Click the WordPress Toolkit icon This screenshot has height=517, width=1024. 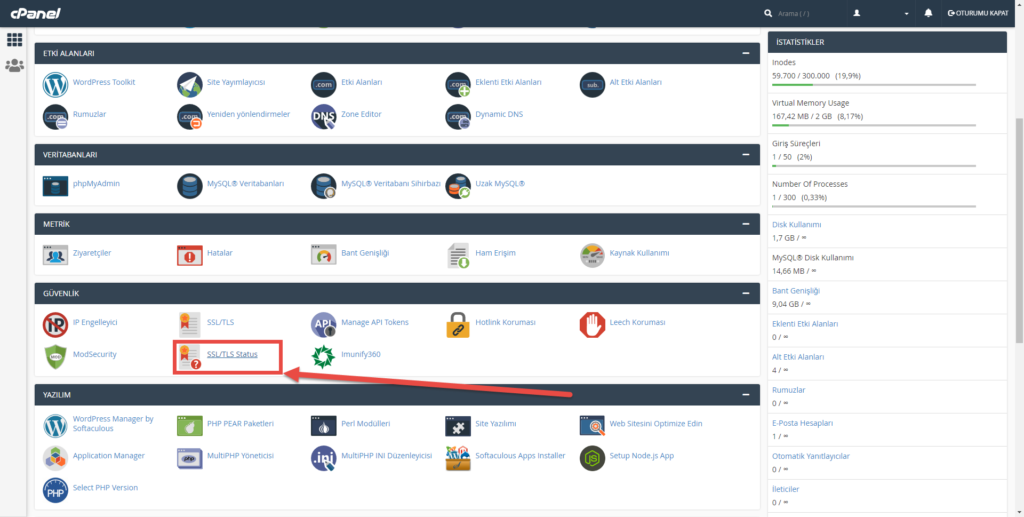[x=55, y=84]
